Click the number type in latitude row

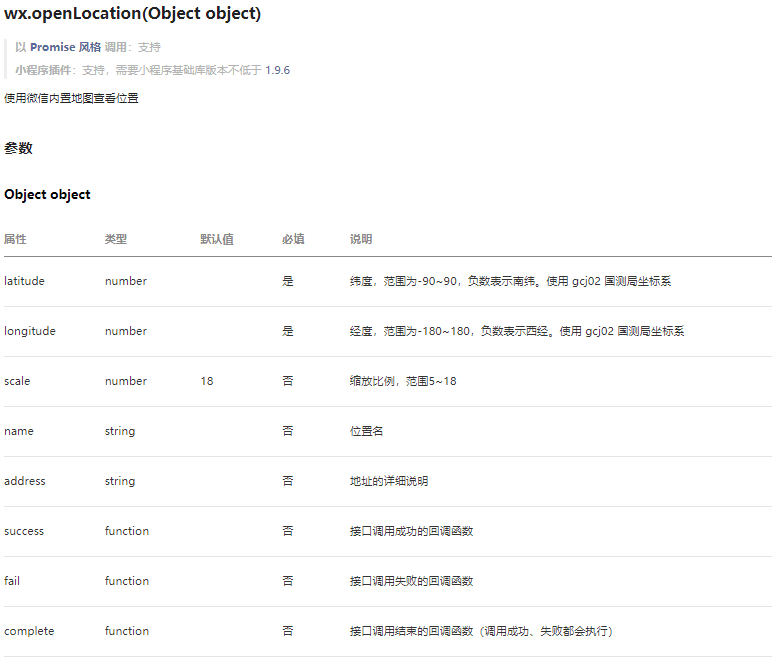(126, 281)
